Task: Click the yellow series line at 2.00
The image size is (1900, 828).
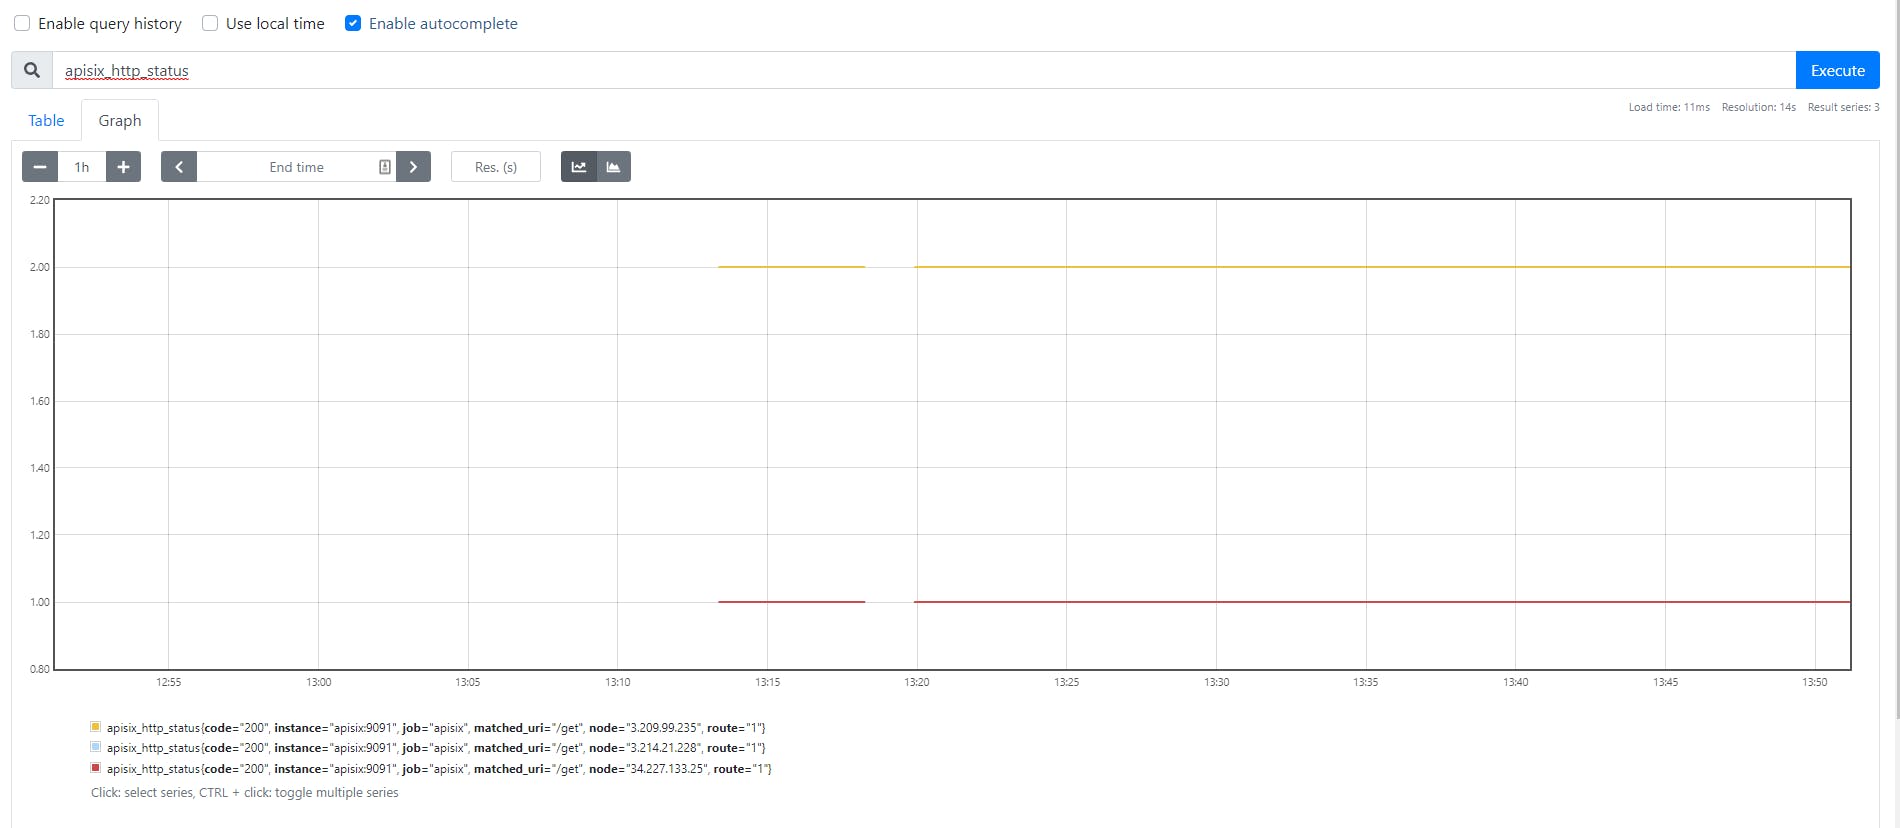Action: 1380,267
